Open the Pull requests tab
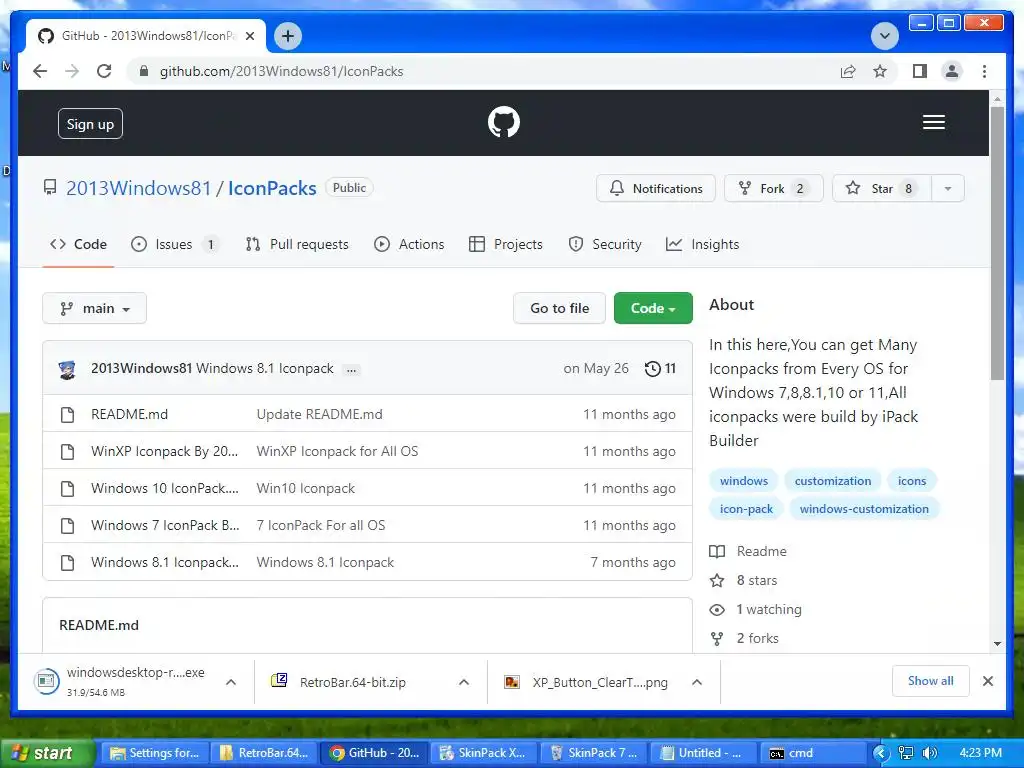 tap(297, 244)
